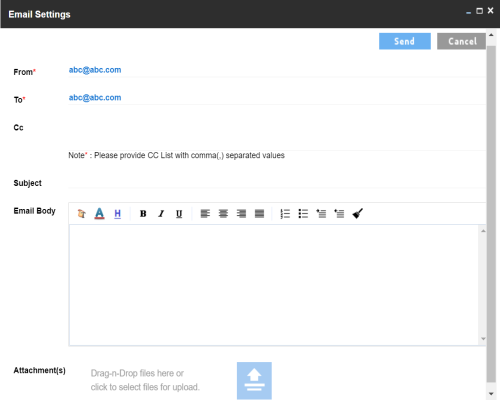Click the dialog's vertical scrollbar down arrow

(x=491, y=394)
